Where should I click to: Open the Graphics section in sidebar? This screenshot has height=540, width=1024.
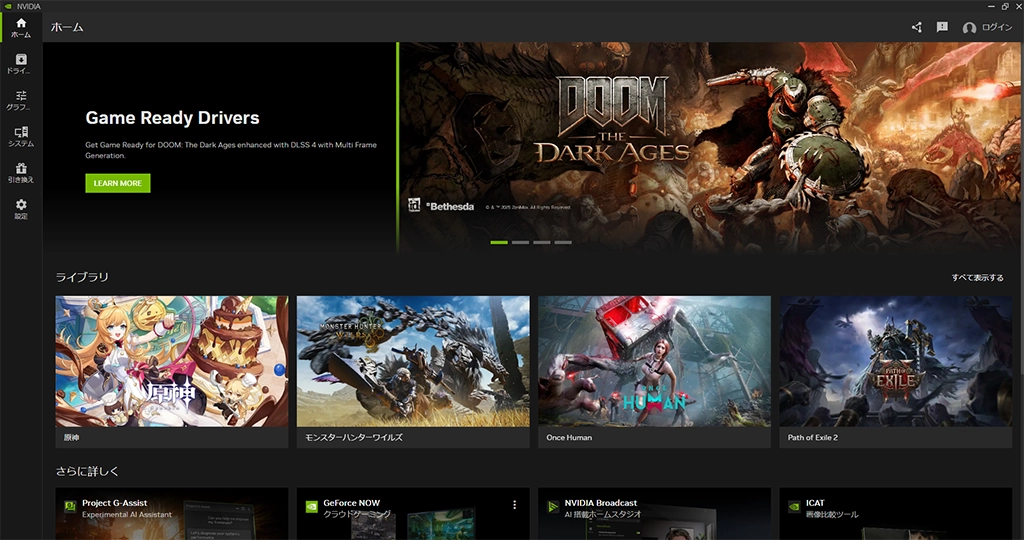click(x=21, y=100)
